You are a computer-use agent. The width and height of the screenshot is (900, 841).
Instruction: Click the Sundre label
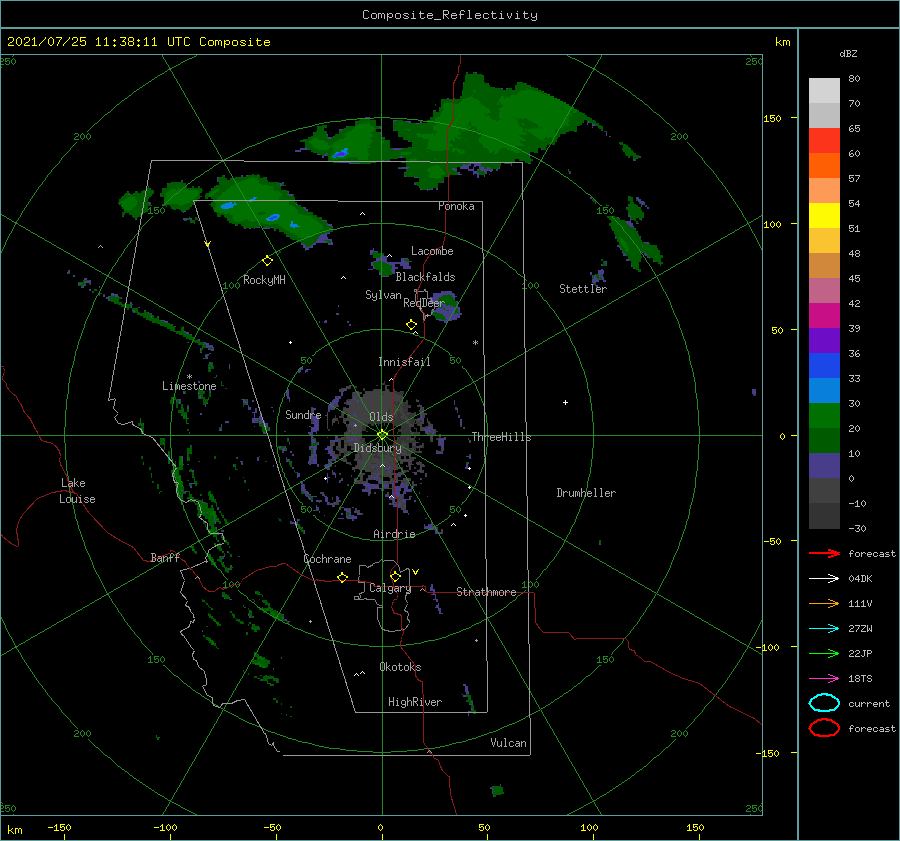point(303,414)
